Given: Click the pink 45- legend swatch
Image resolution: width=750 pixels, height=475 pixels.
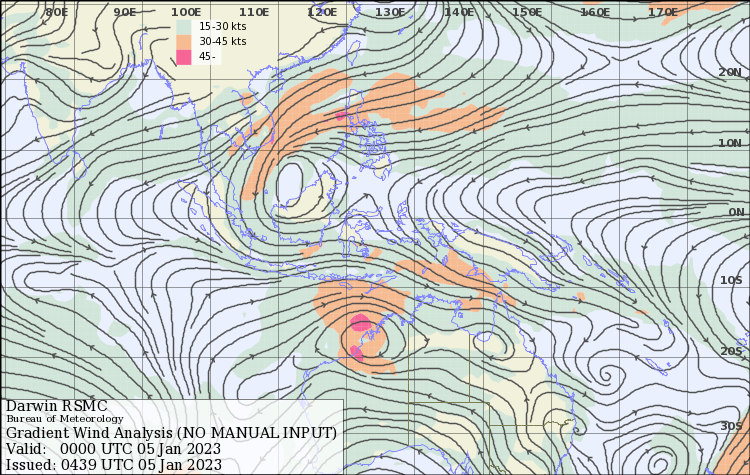Looking at the screenshot, I should point(184,57).
